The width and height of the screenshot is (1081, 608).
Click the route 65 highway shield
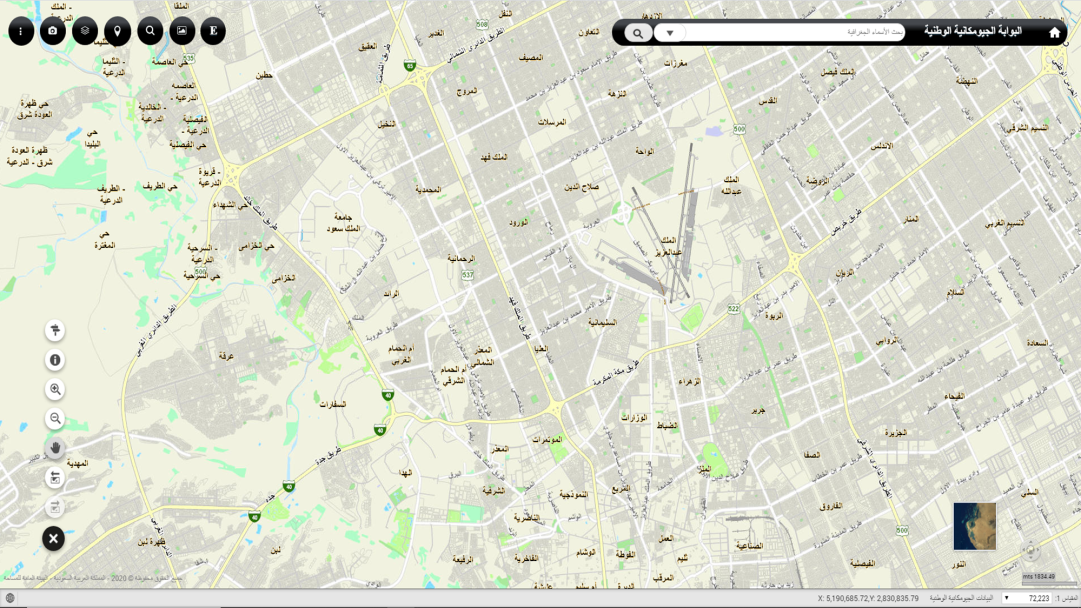click(410, 66)
